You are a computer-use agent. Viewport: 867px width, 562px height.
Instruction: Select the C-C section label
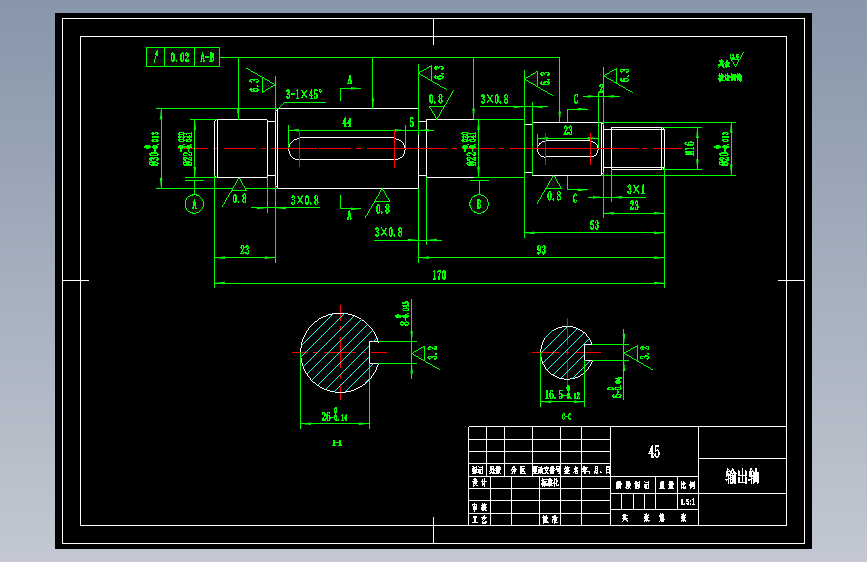[x=566, y=417]
